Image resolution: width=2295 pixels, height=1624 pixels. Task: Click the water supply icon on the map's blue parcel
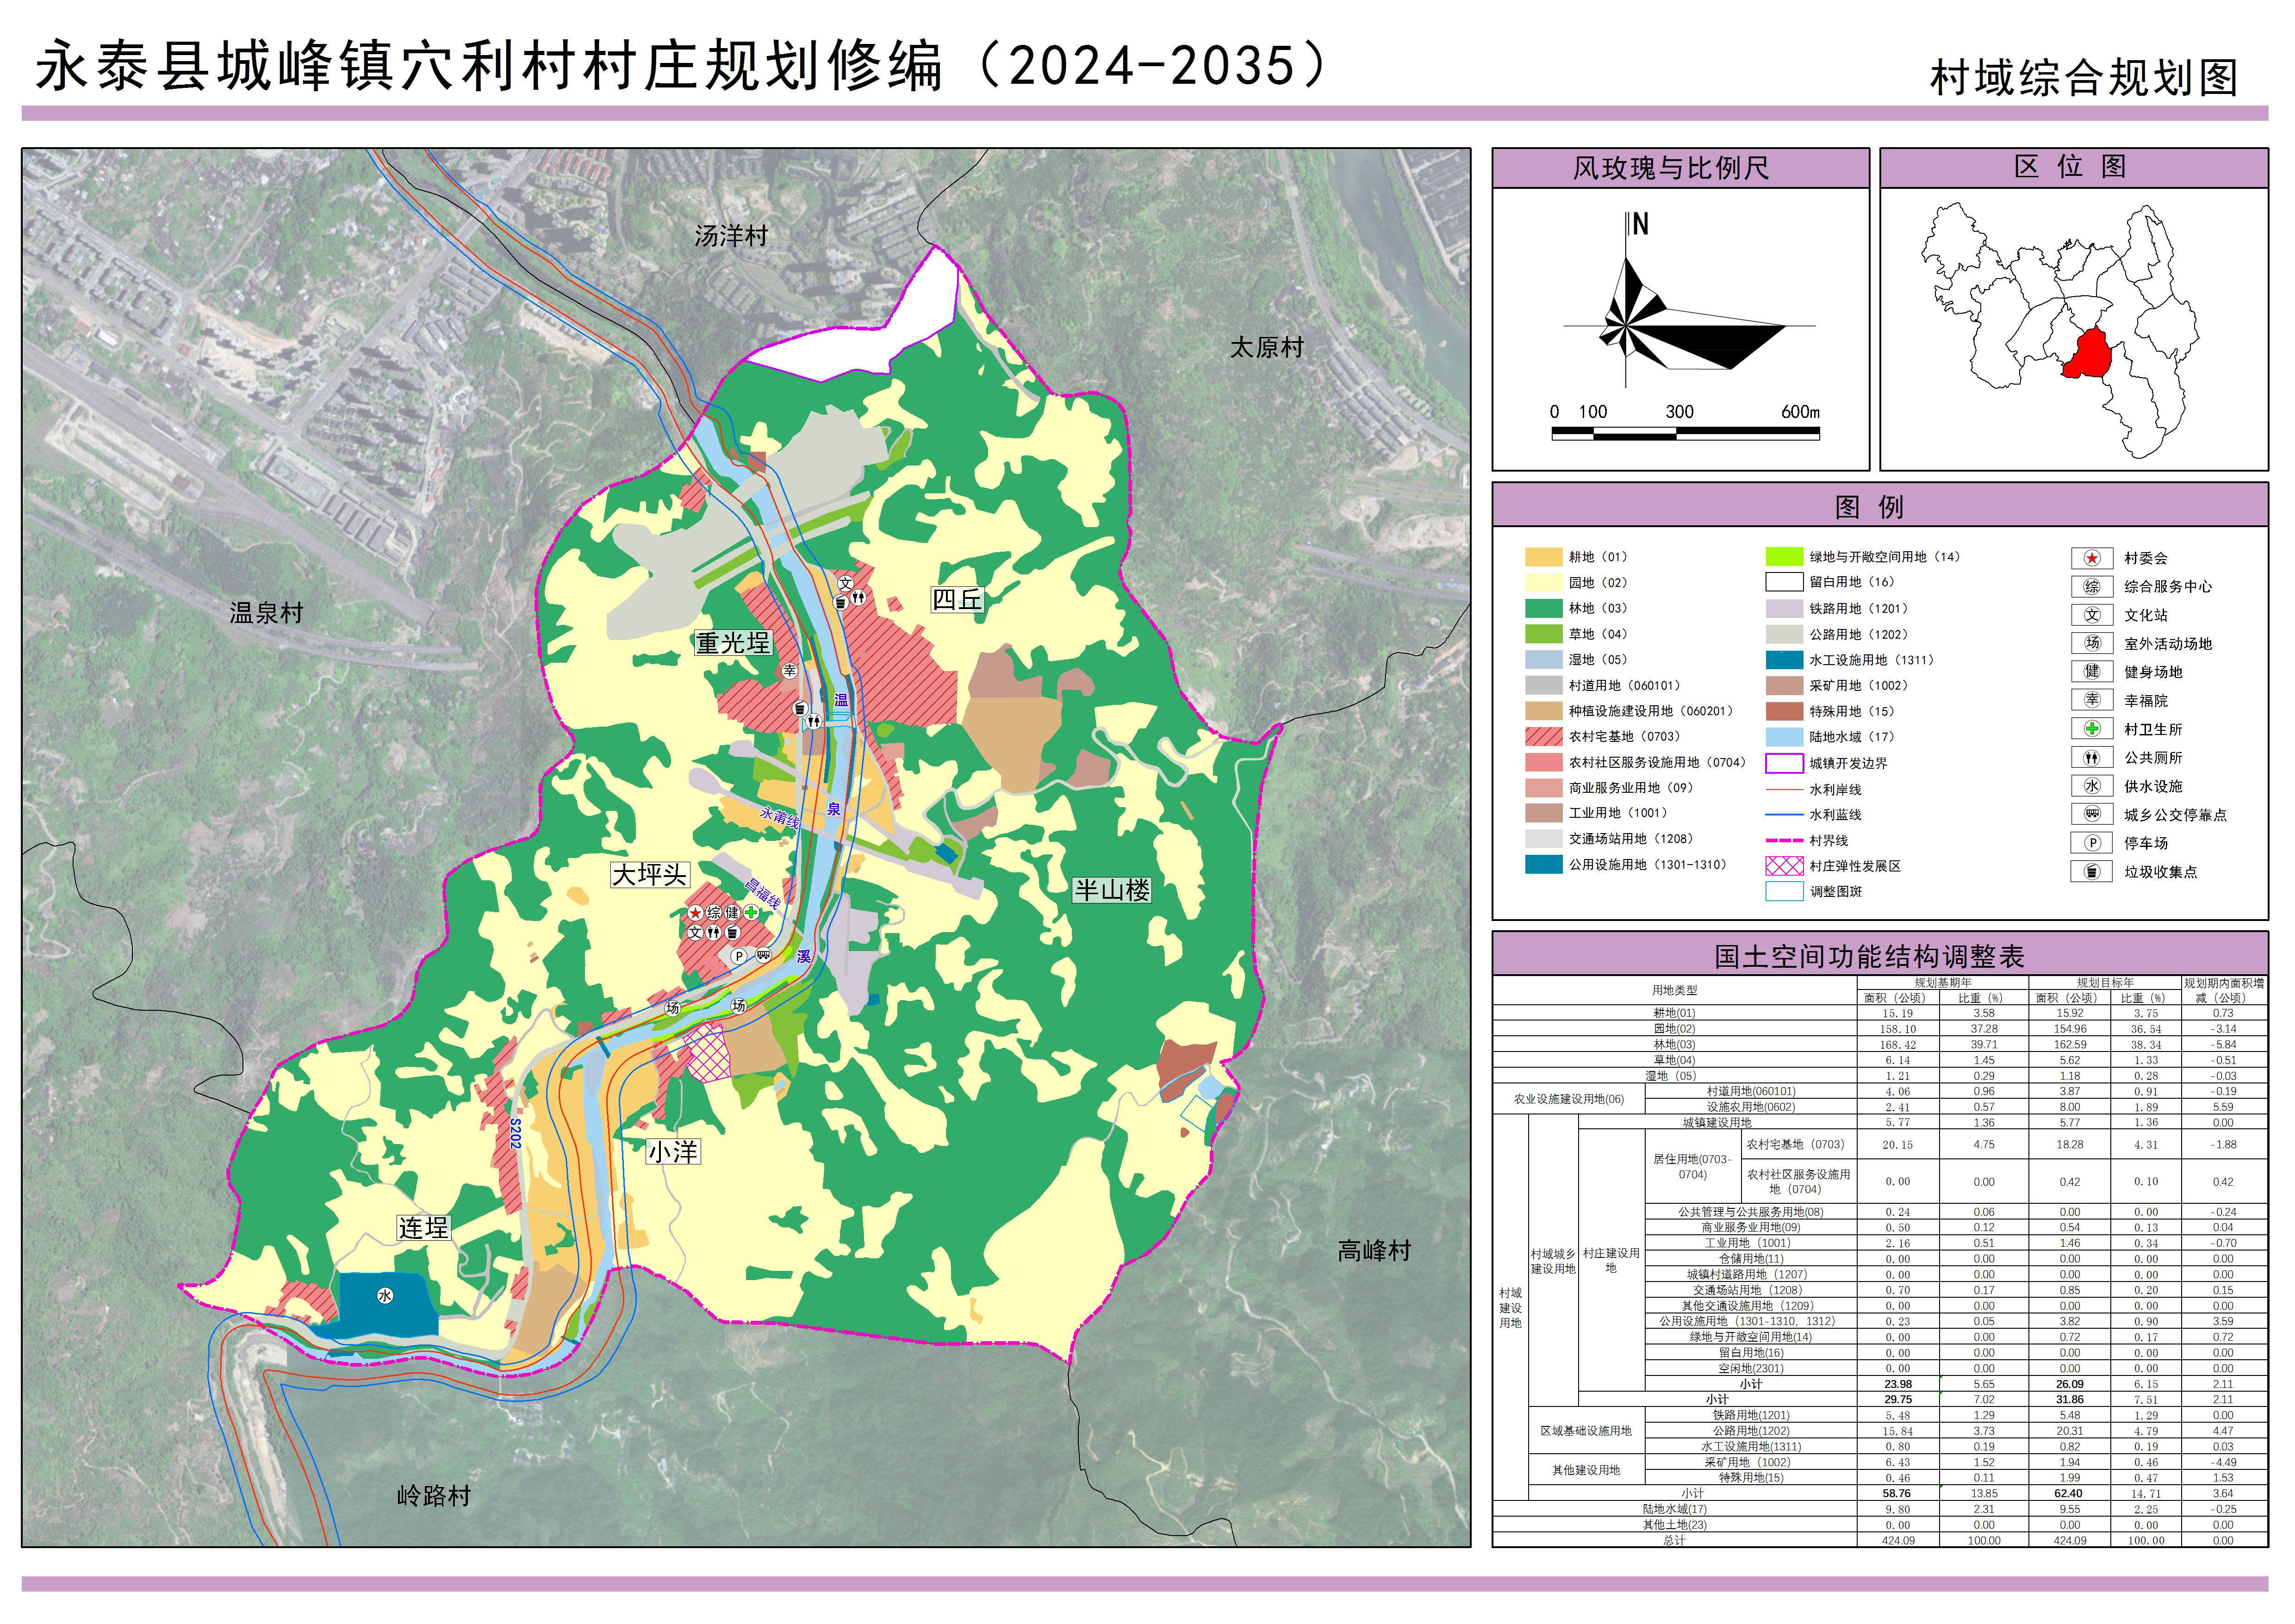coord(385,1296)
